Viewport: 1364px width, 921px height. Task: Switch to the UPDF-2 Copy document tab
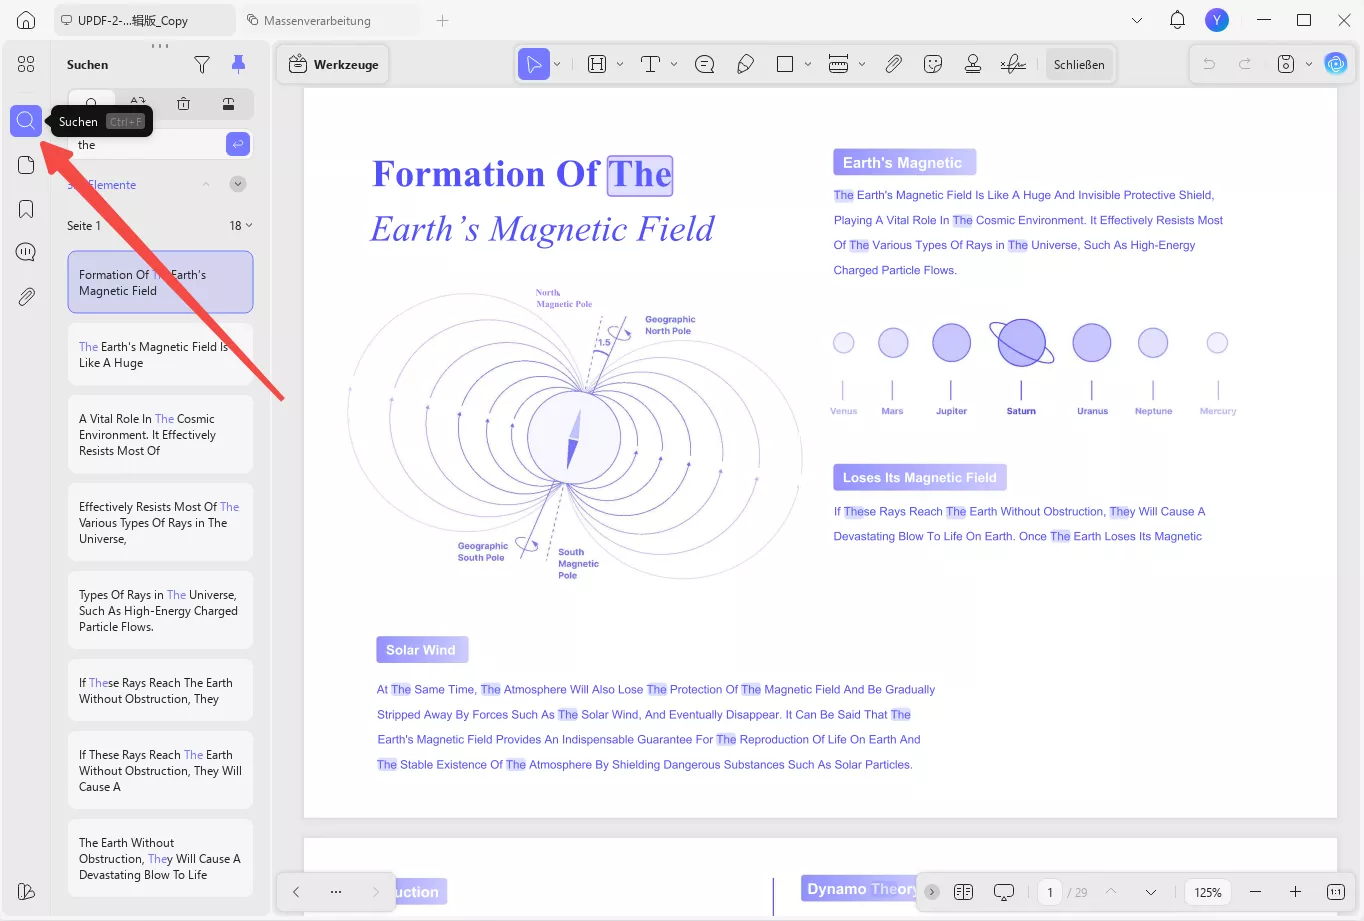coord(143,20)
